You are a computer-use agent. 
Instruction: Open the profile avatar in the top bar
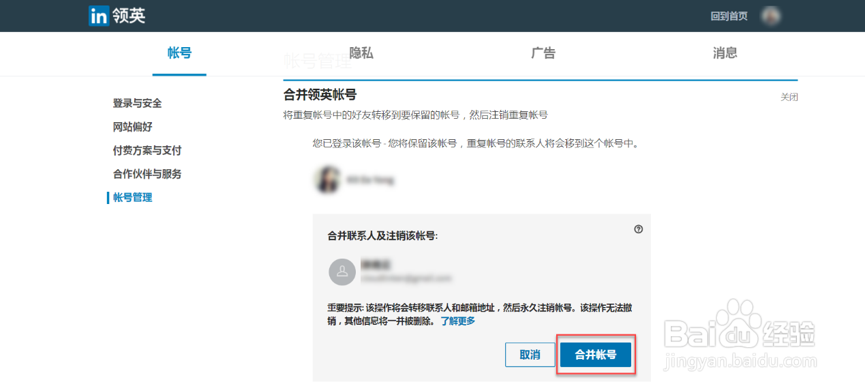[770, 16]
